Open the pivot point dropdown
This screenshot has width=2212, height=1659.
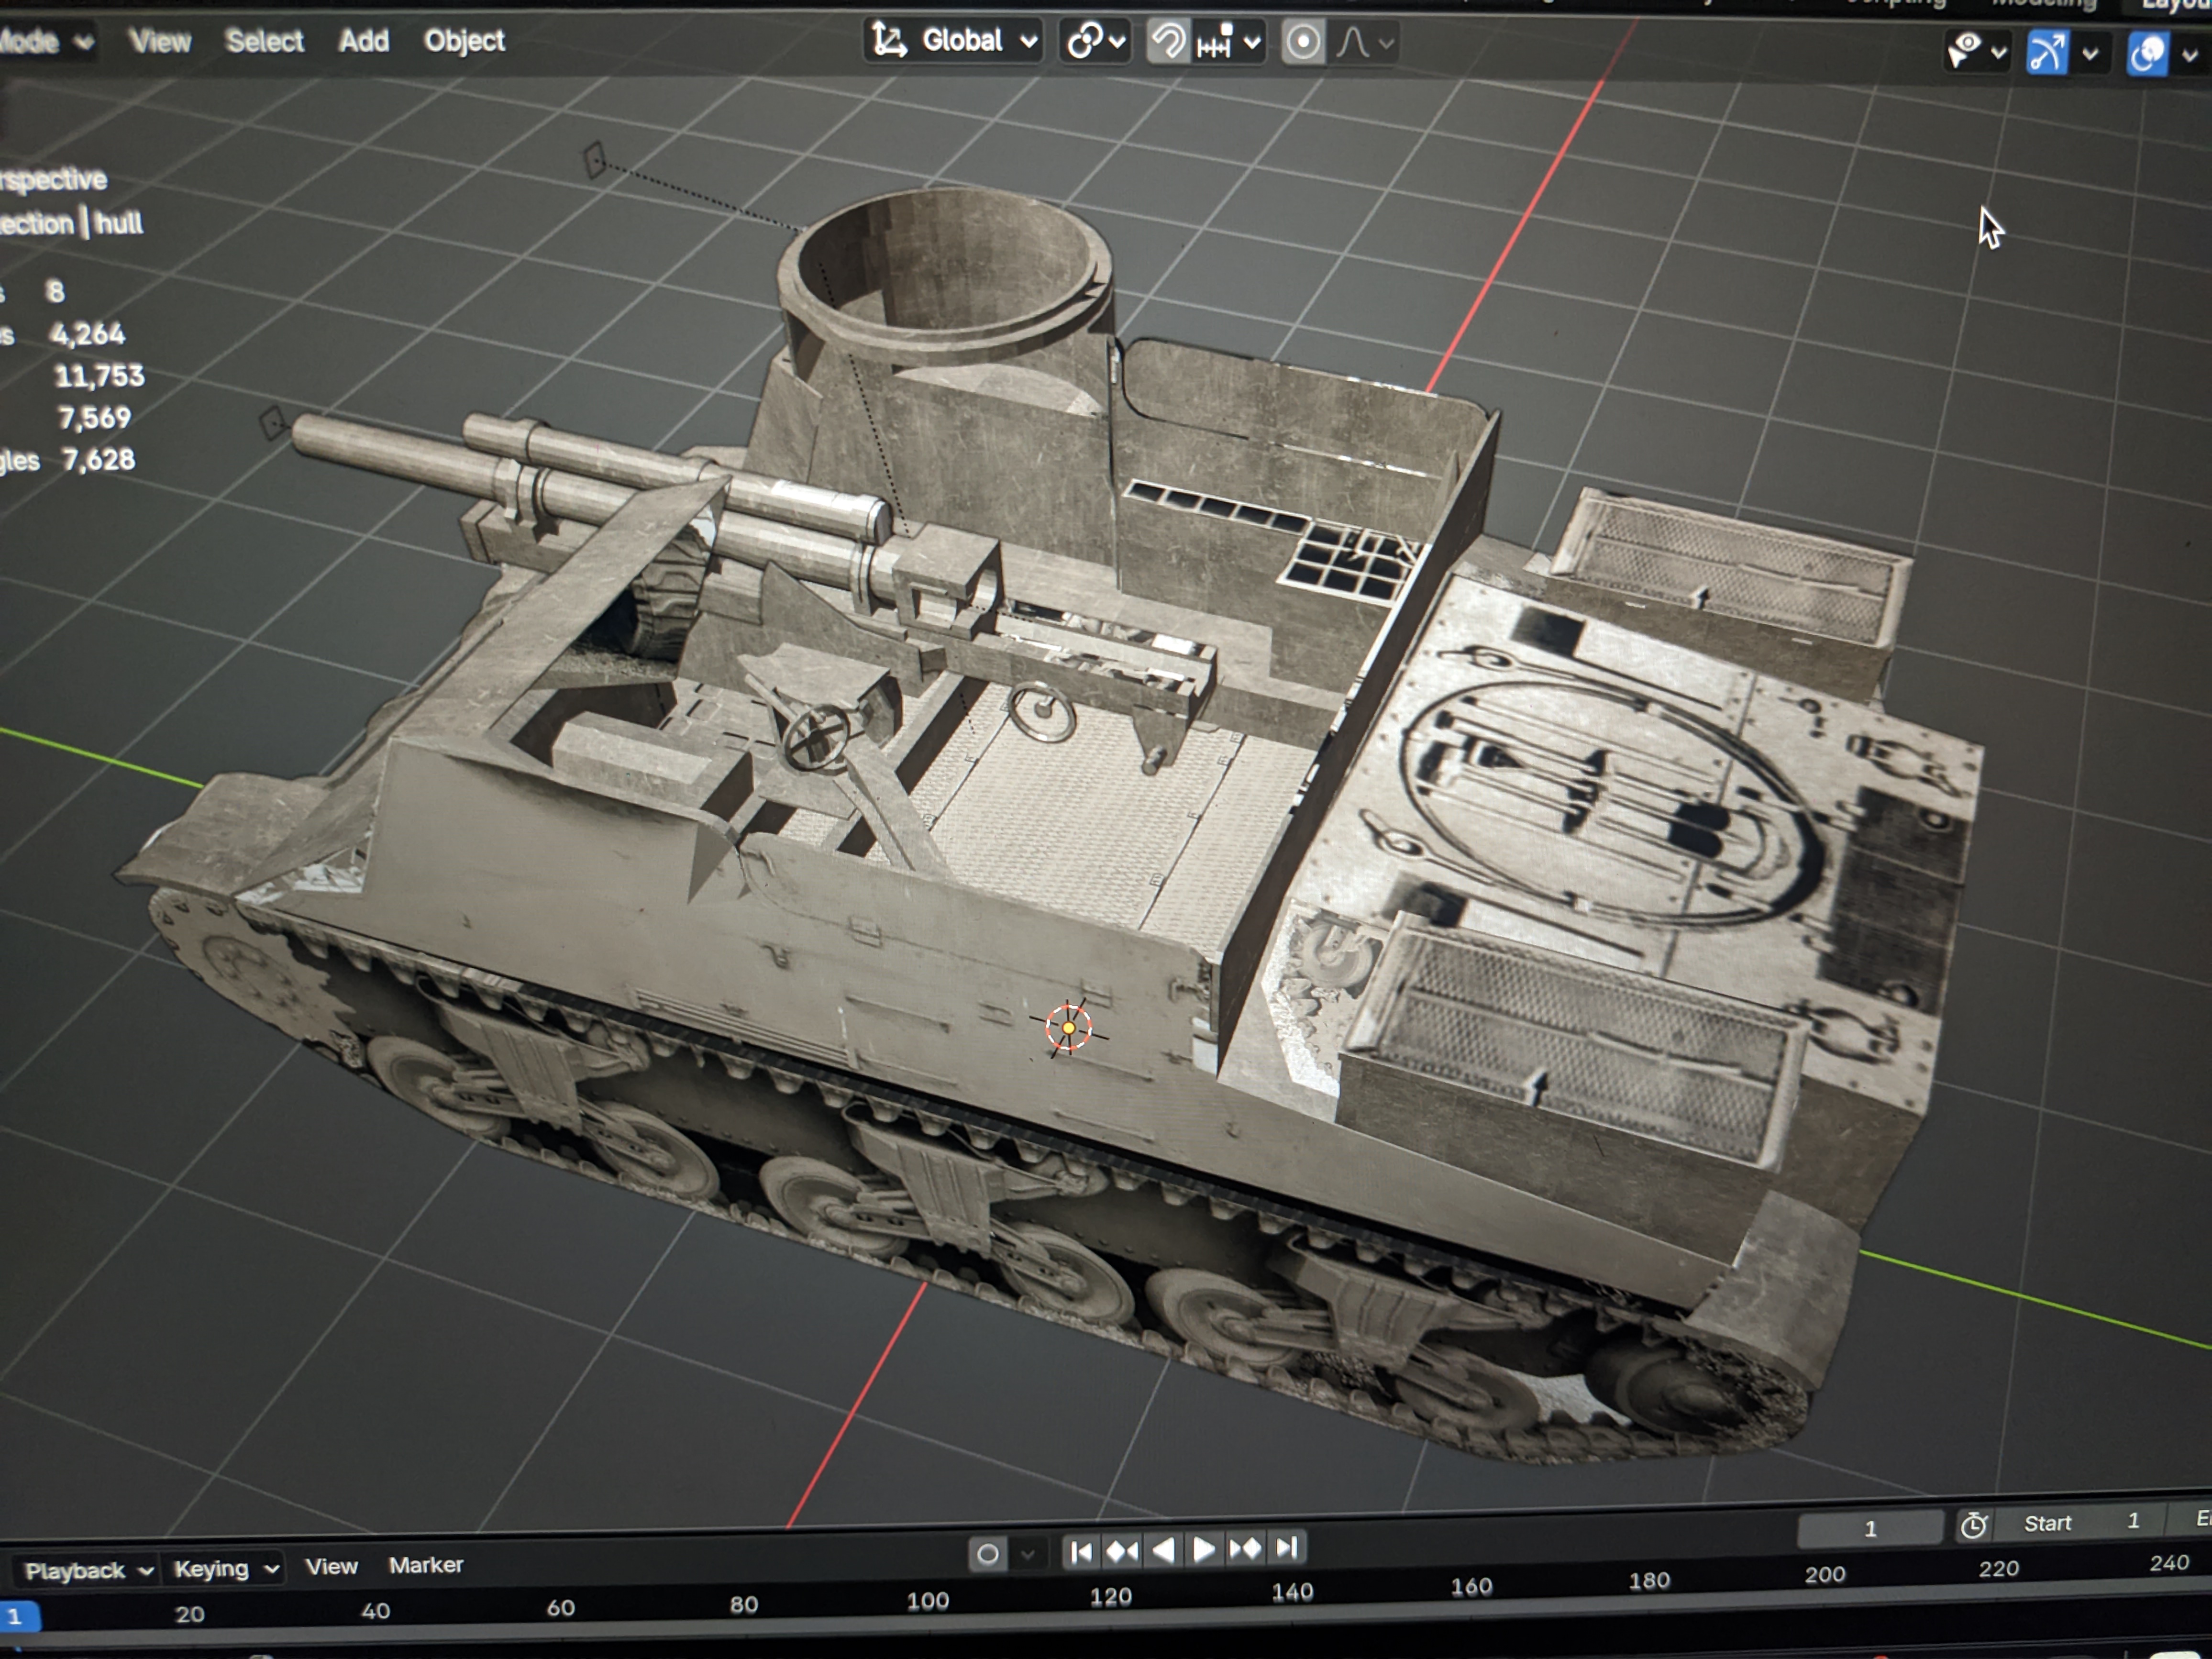pos(1096,42)
